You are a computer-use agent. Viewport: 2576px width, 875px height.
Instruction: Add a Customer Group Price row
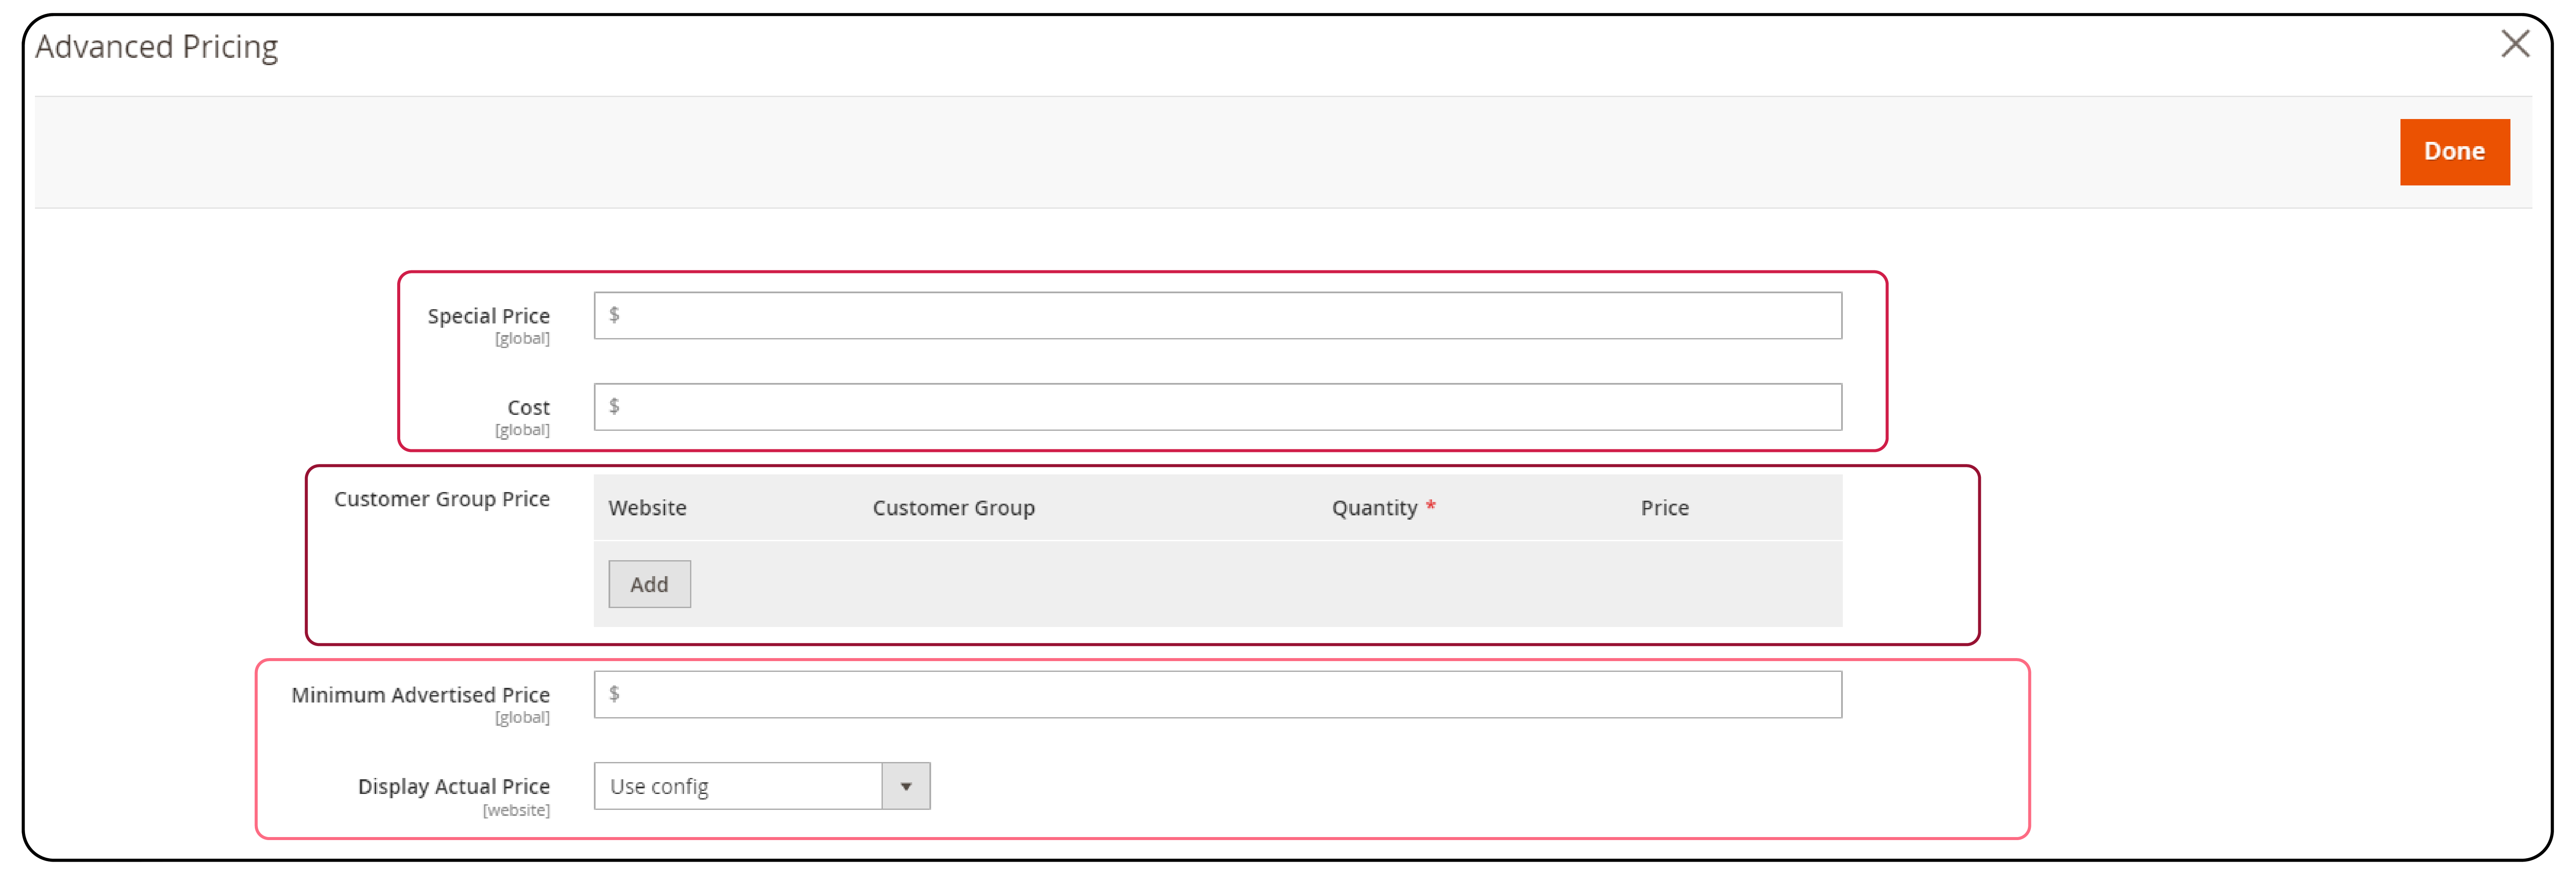pos(649,584)
